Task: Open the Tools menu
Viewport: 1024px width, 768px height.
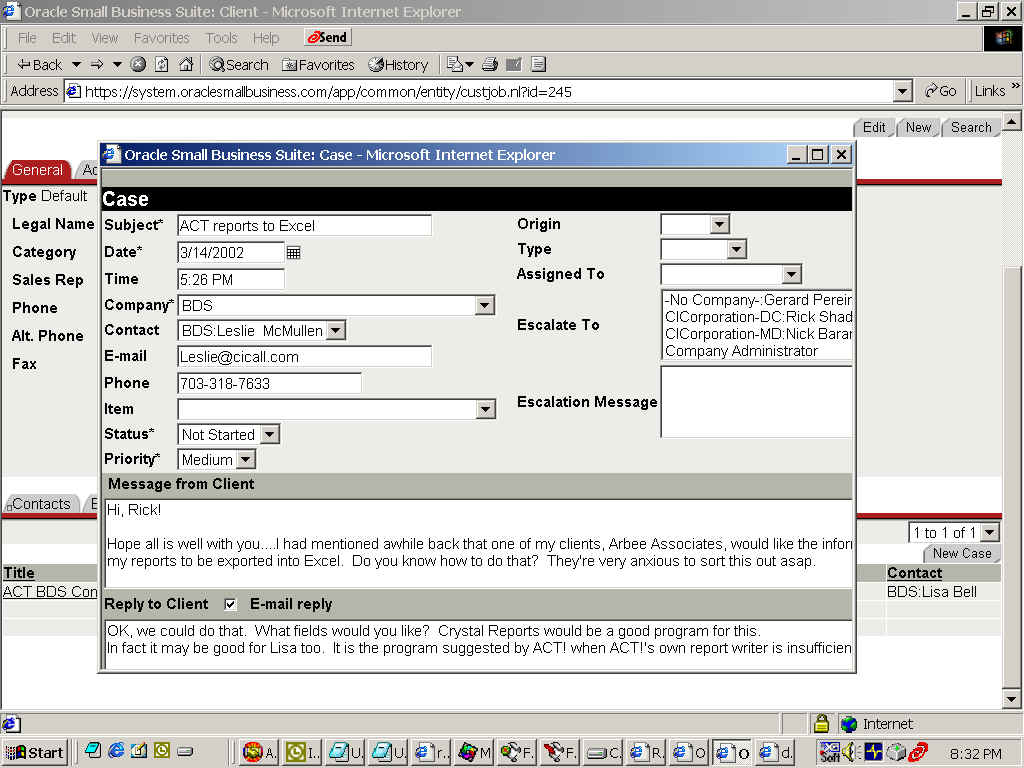Action: click(221, 38)
